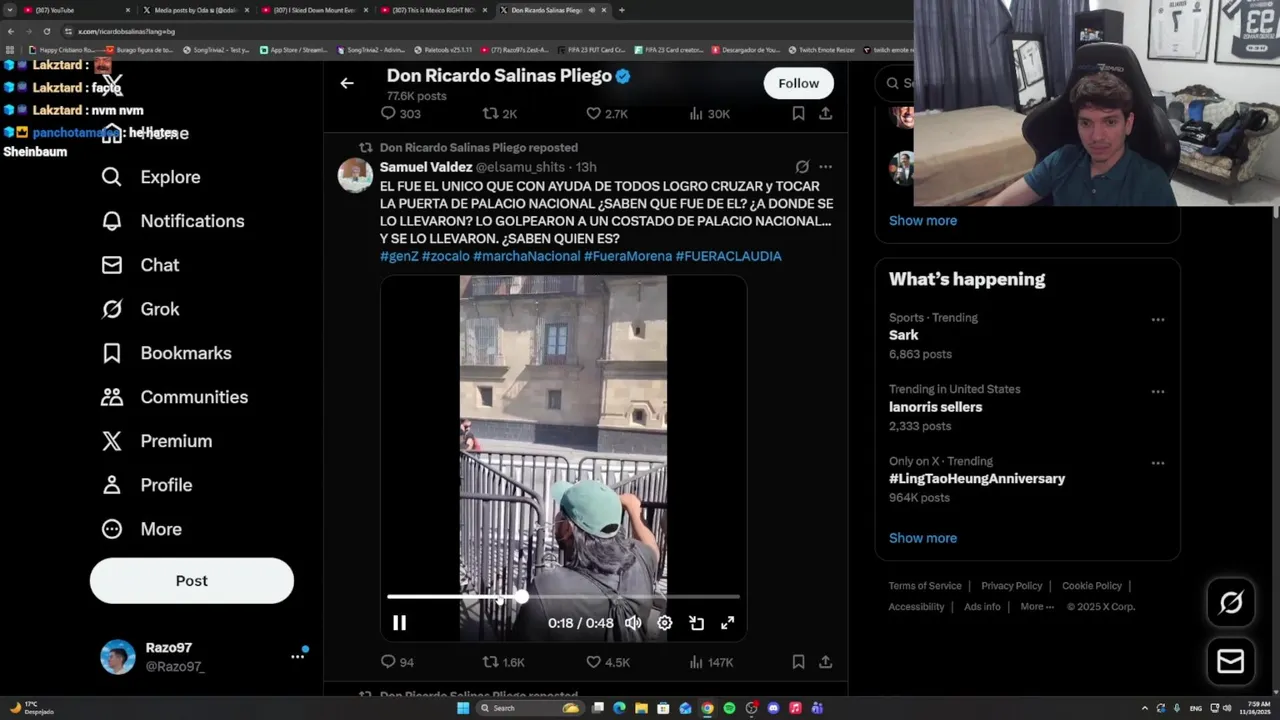The width and height of the screenshot is (1280, 720).
Task: Share the Samuel Valdez post
Action: (x=825, y=662)
